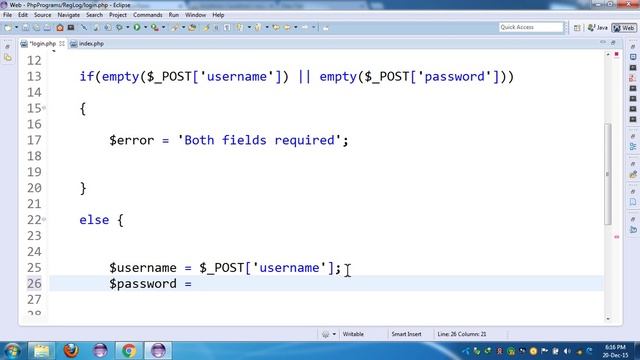Screen dimensions: 640x360
Task: Click the Forward navigation arrow icon
Action: (305, 27)
